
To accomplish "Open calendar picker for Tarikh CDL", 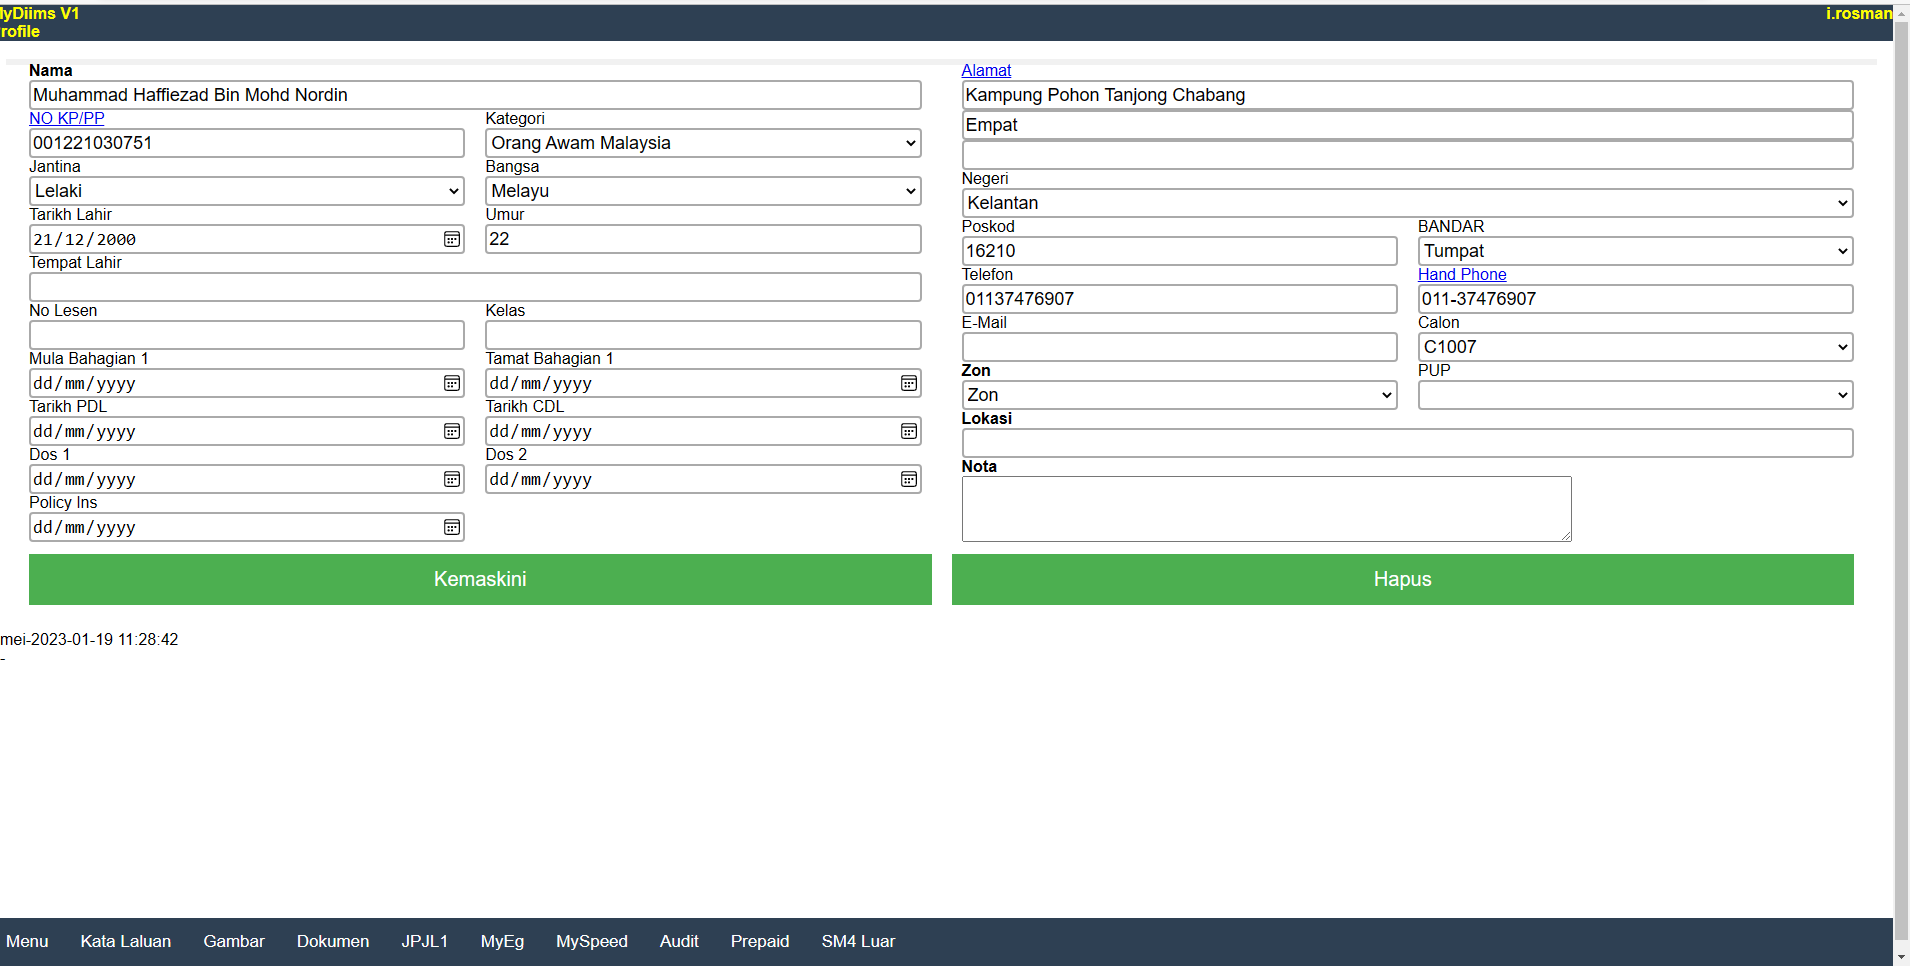I will 908,431.
